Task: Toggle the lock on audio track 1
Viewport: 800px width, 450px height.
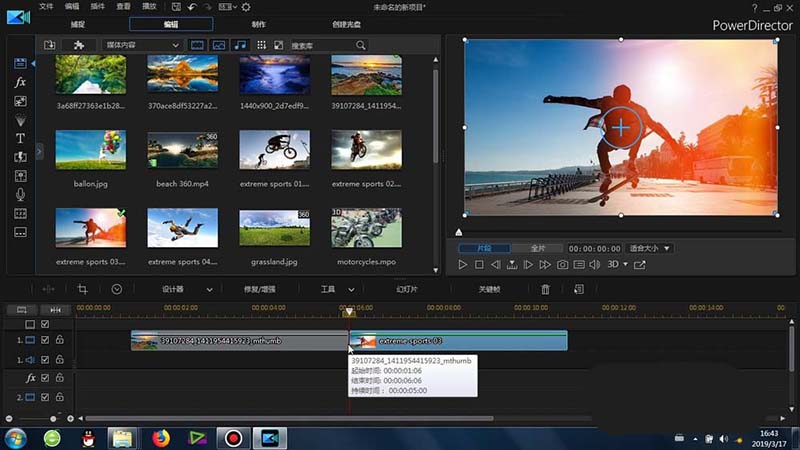Action: pos(60,360)
